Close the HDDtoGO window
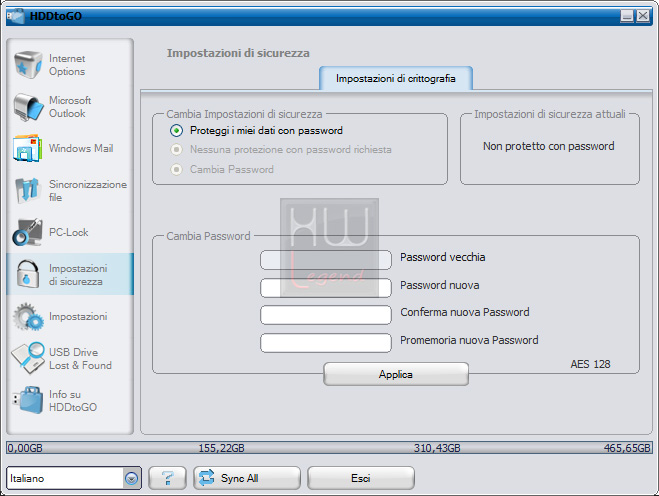This screenshot has width=659, height=496. coord(643,16)
